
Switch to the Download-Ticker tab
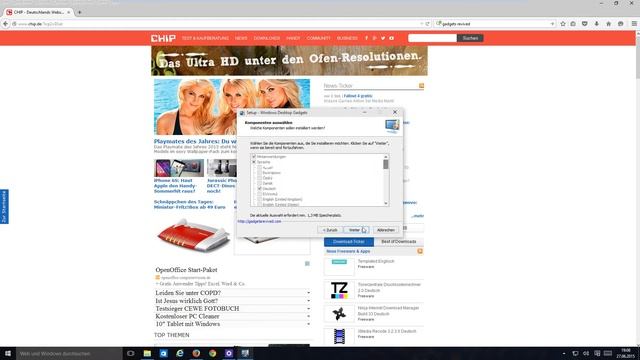click(349, 242)
